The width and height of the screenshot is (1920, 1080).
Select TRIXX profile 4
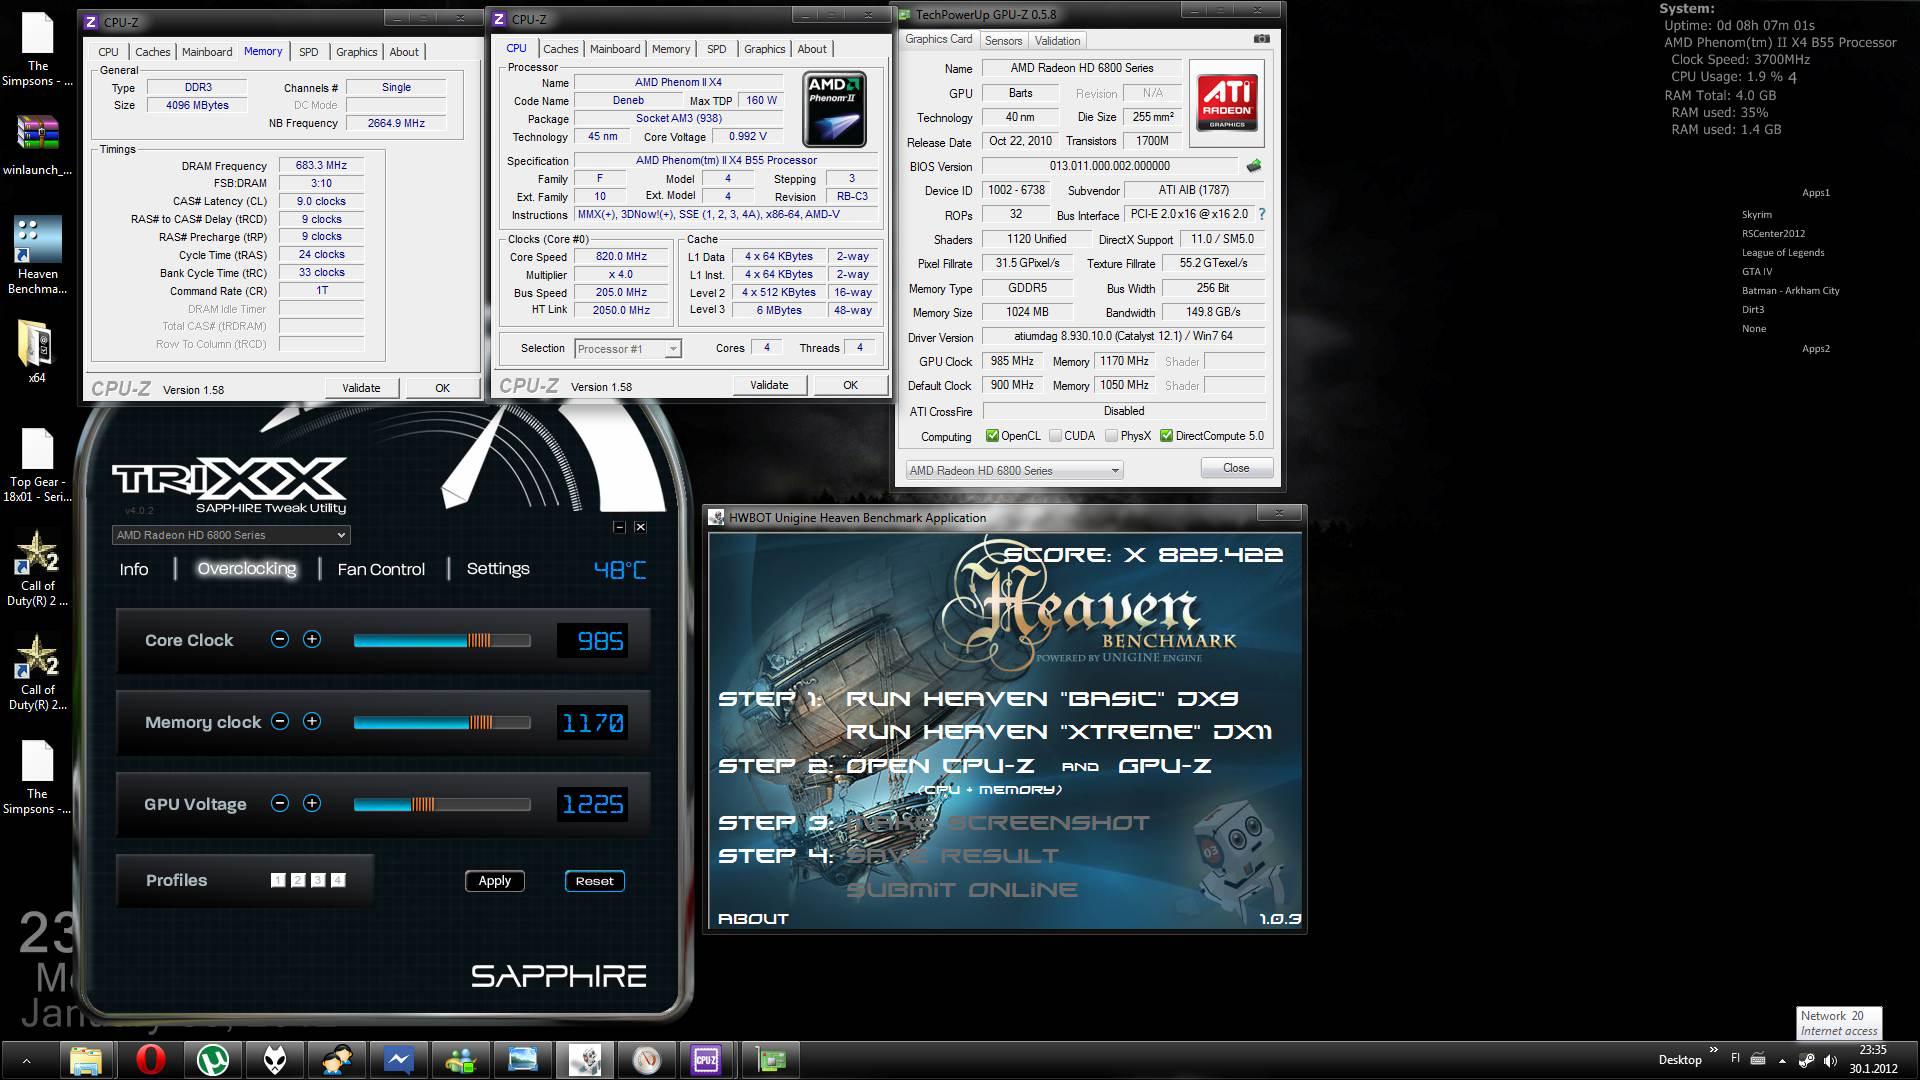click(x=338, y=880)
